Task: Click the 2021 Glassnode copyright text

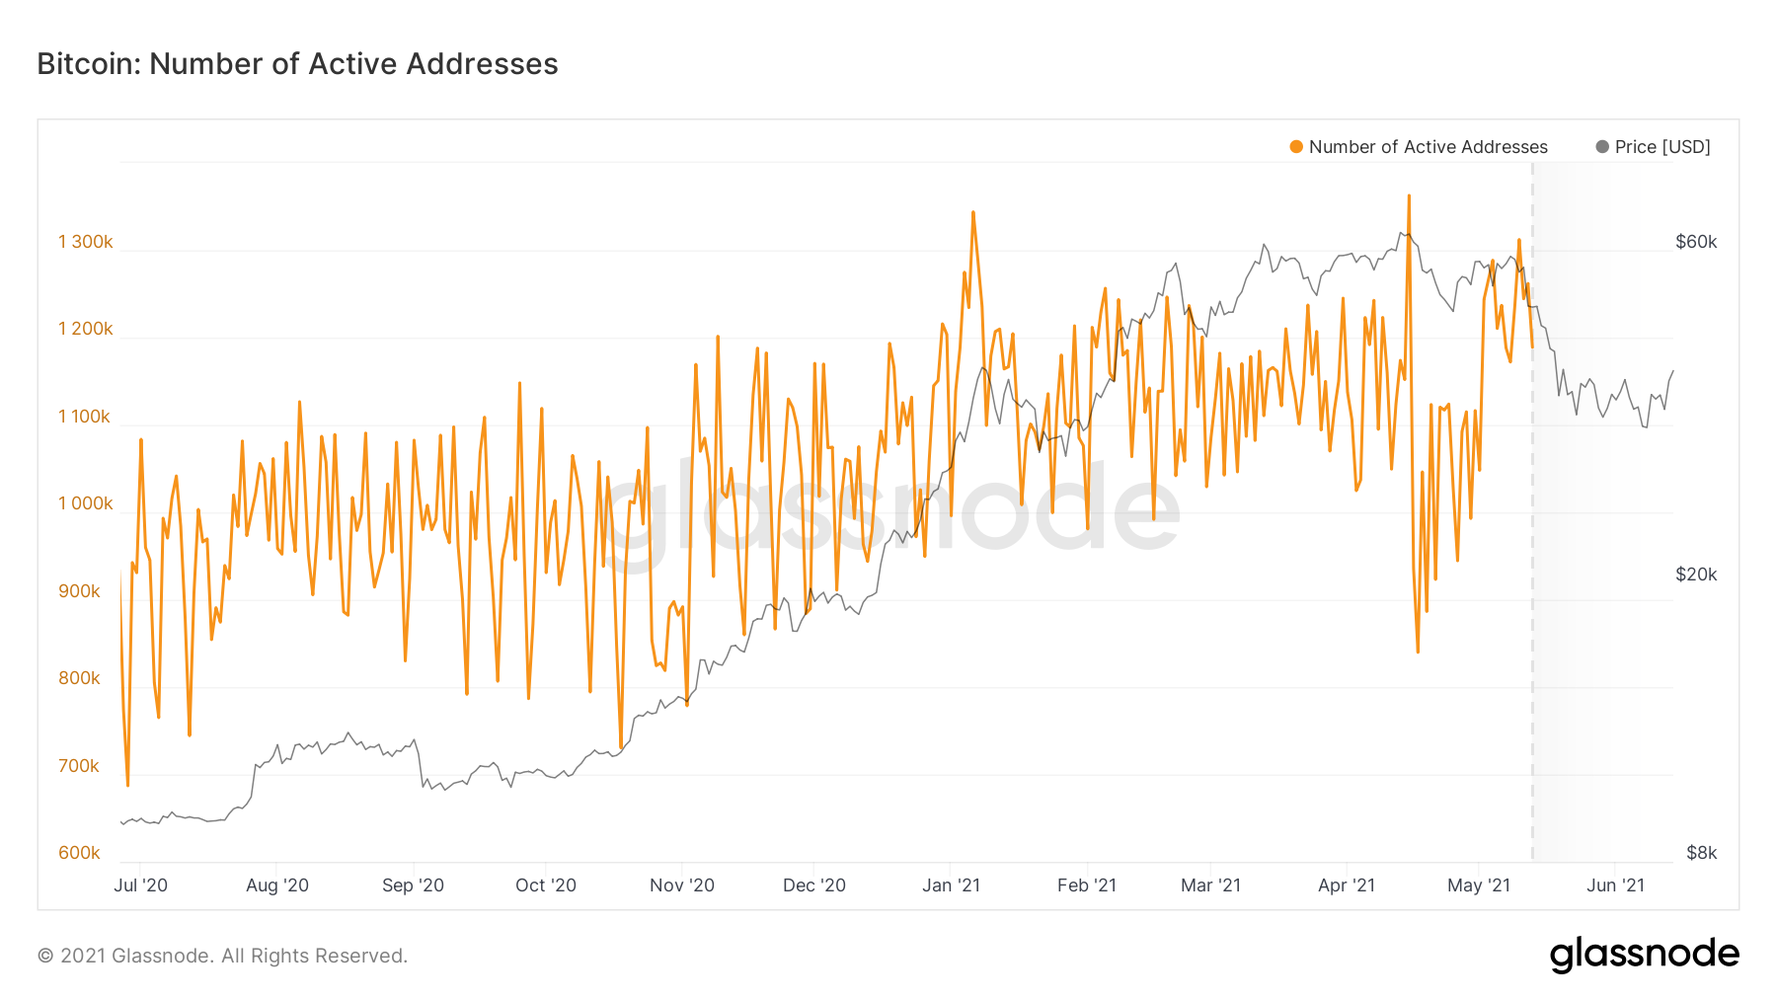Action: 222,956
